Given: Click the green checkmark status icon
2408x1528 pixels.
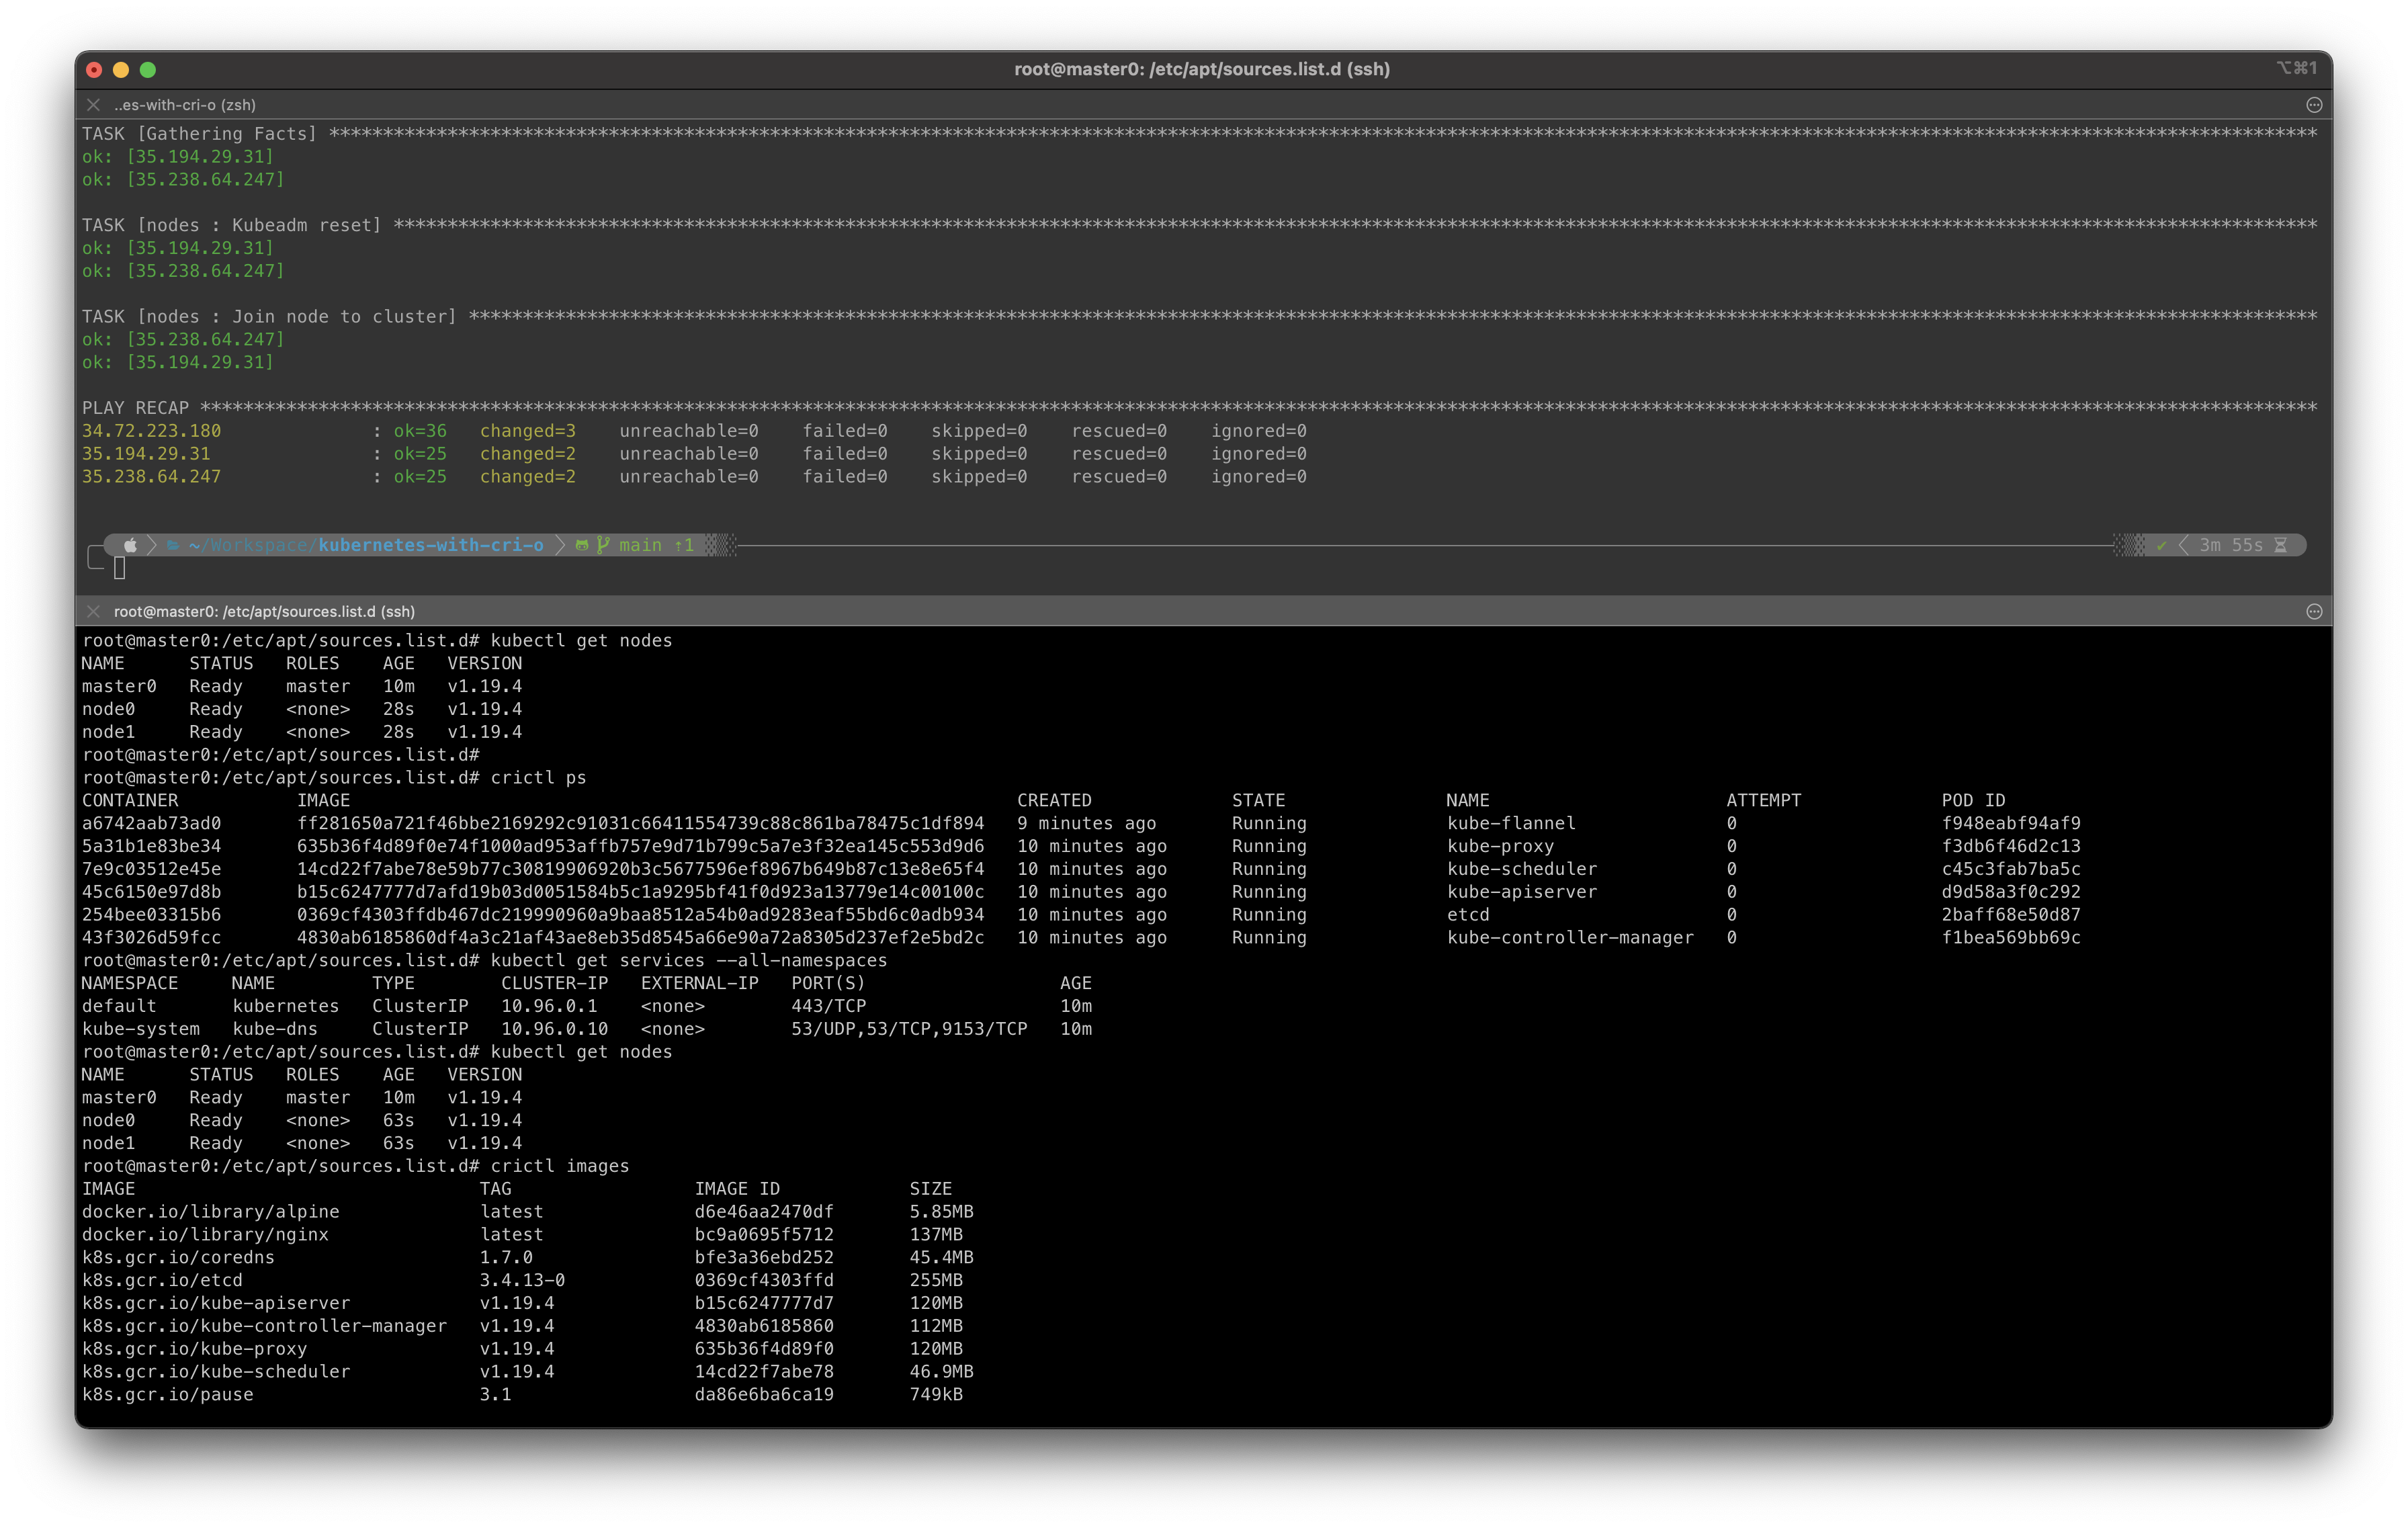Looking at the screenshot, I should pos(2161,545).
